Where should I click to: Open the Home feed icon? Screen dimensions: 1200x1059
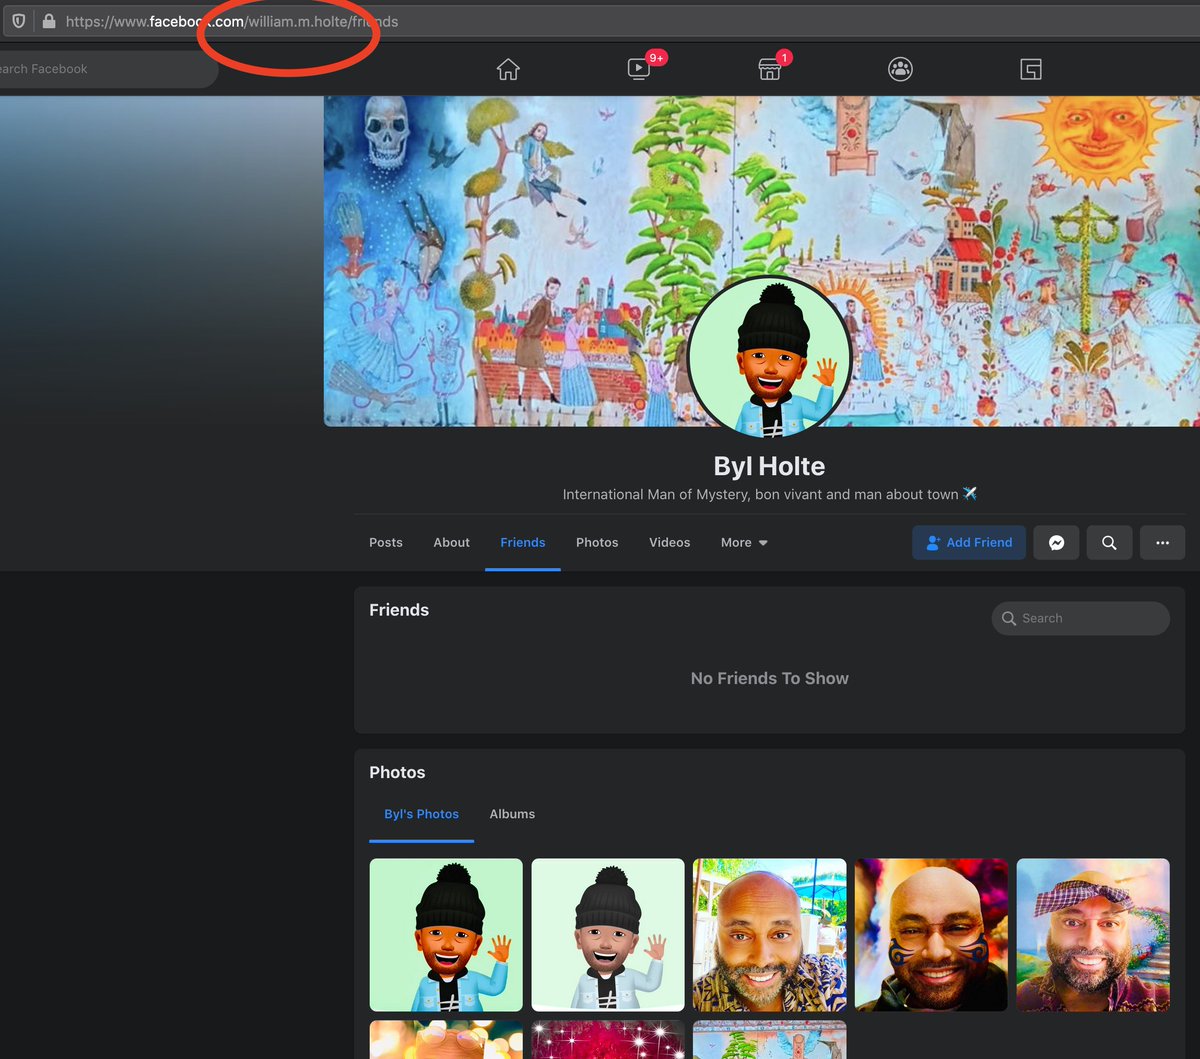pos(508,69)
